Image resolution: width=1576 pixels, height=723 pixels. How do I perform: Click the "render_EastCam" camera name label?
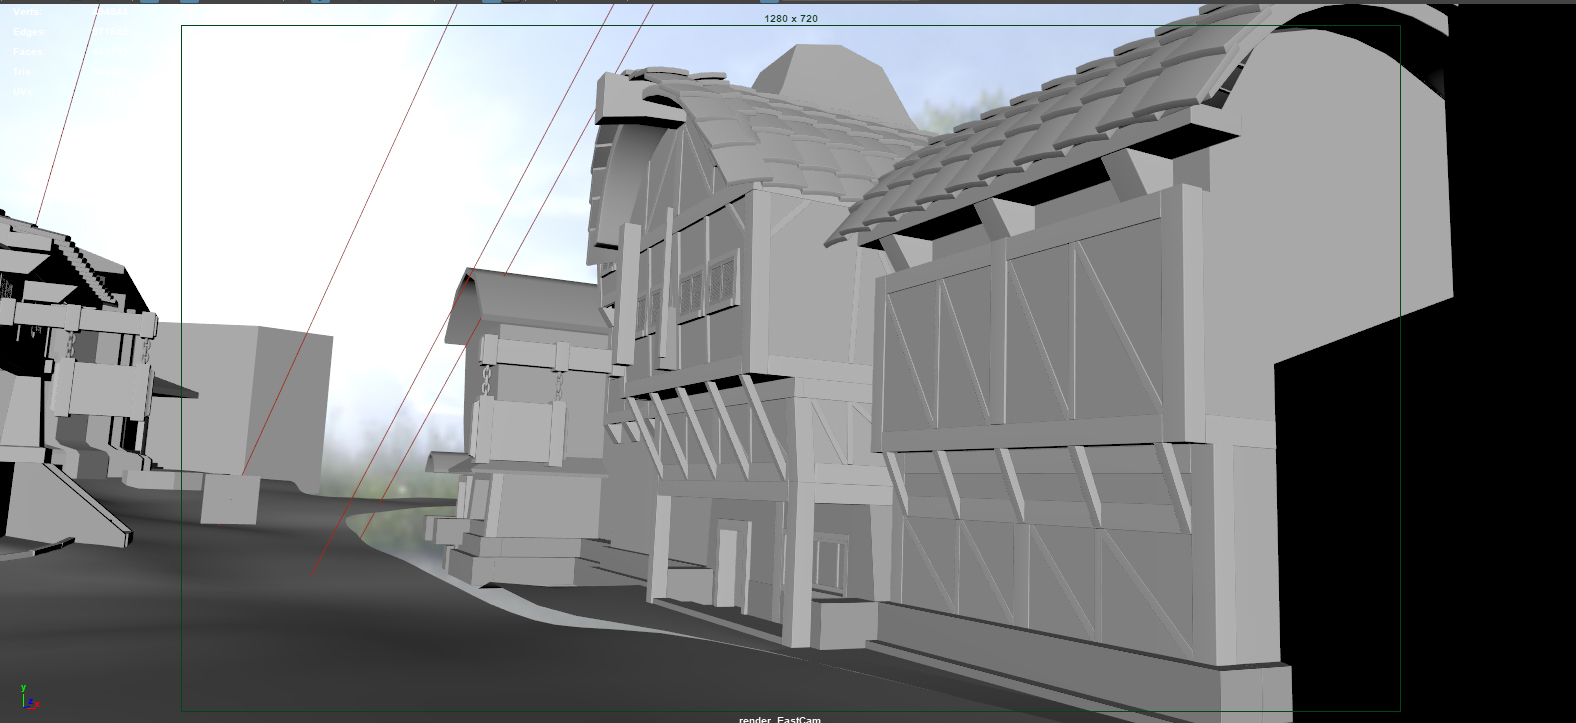click(x=780, y=719)
